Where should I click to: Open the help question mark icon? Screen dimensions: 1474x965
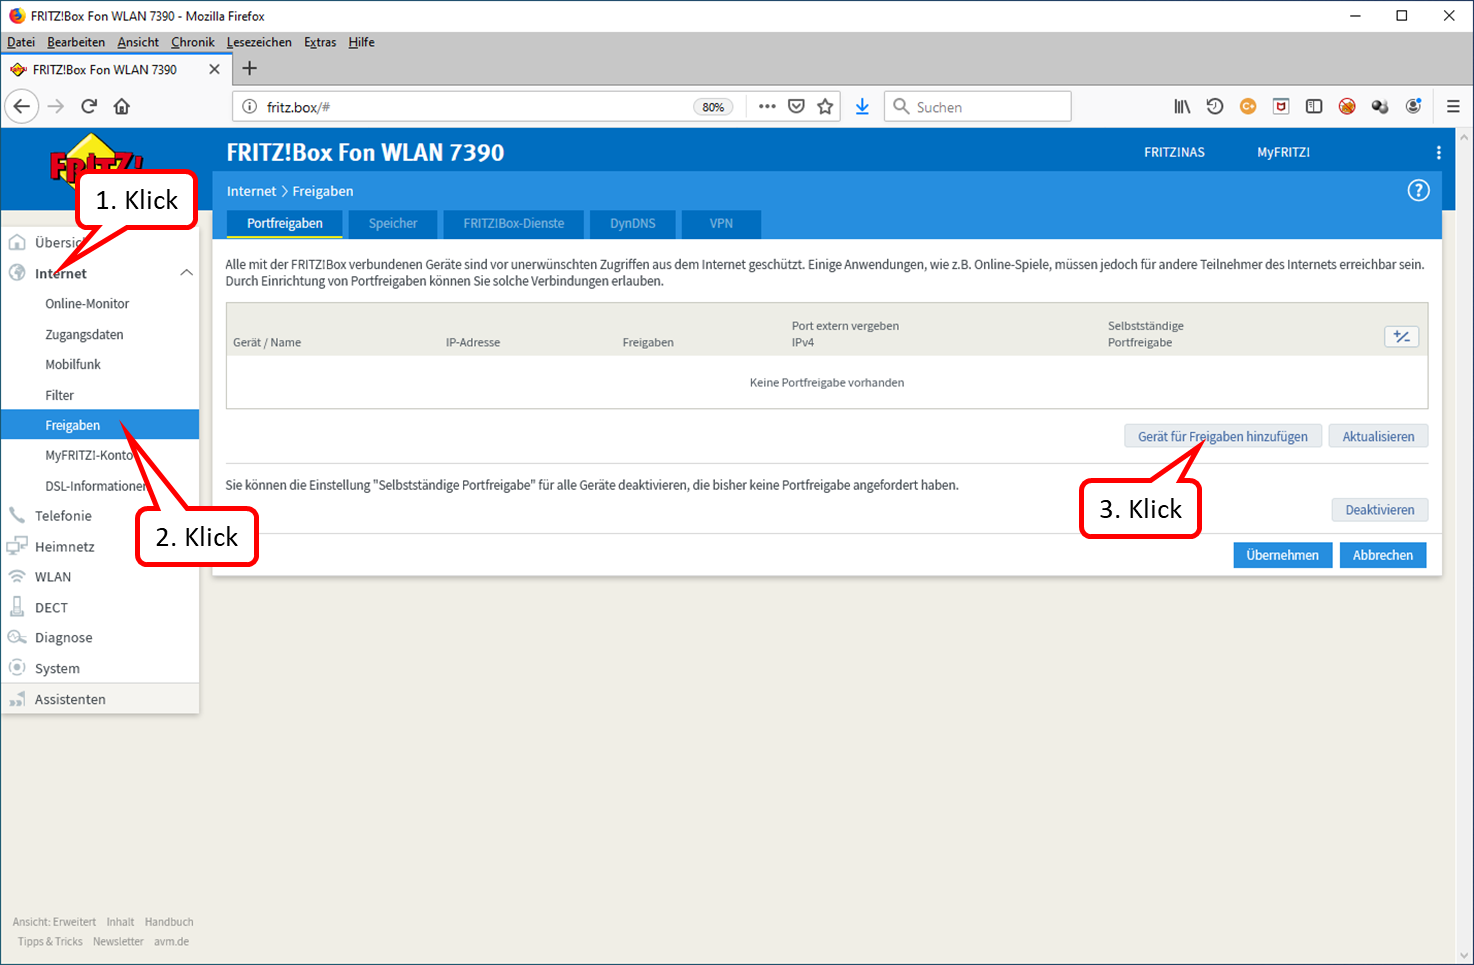[x=1418, y=191]
